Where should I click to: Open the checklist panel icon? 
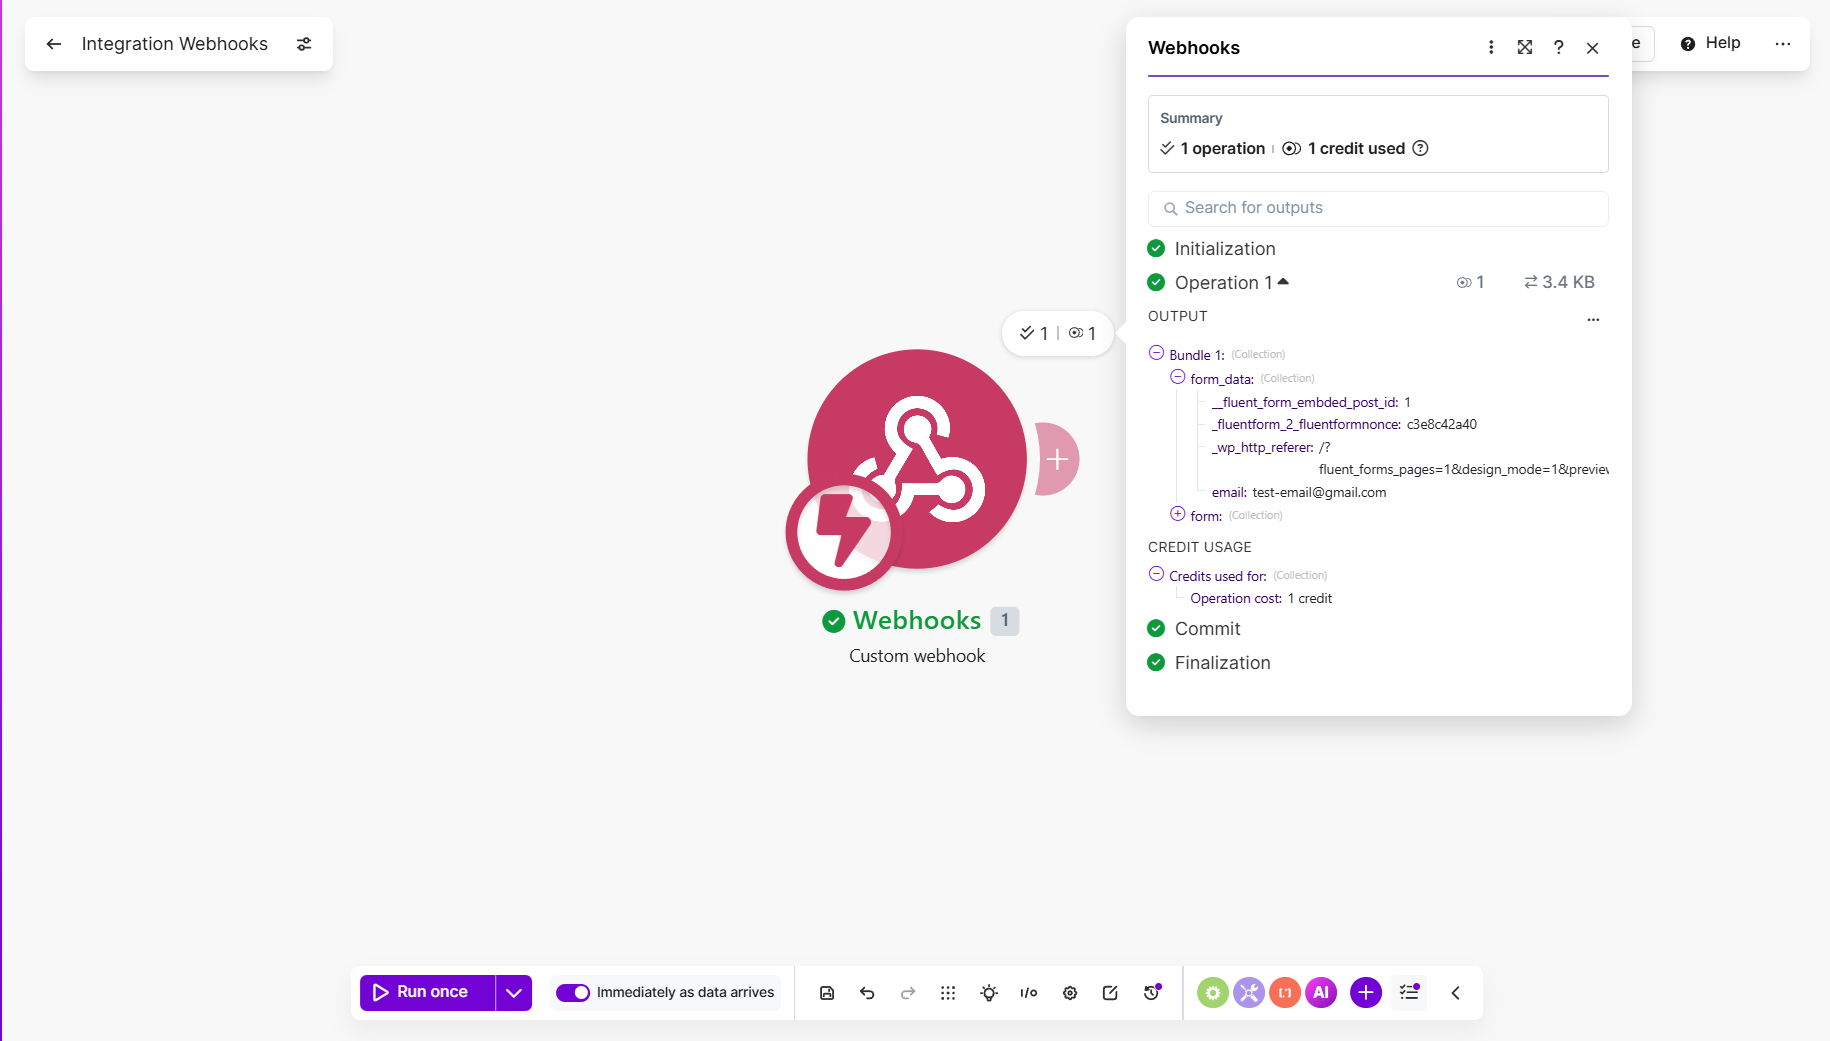(x=1409, y=992)
